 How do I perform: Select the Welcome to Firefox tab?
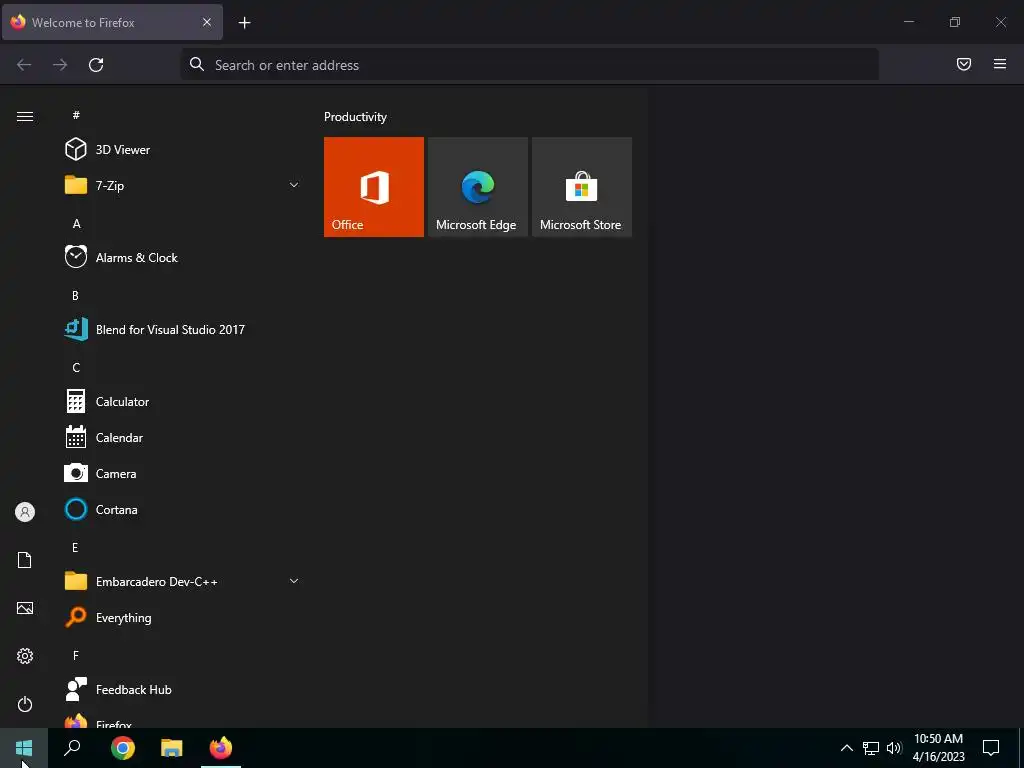pyautogui.click(x=113, y=22)
